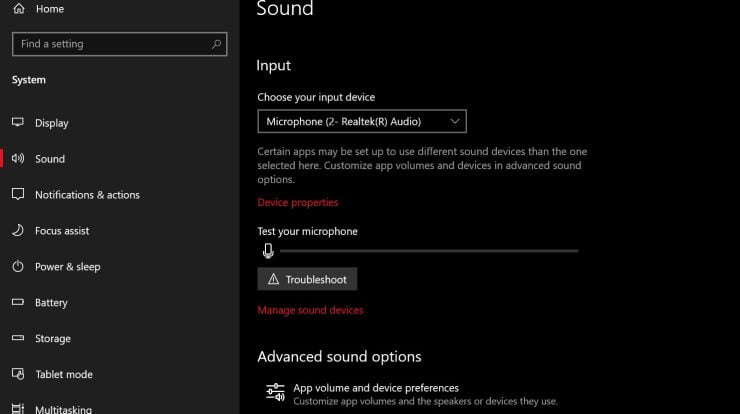Click the Input section heading
This screenshot has width=740, height=414.
pos(273,65)
